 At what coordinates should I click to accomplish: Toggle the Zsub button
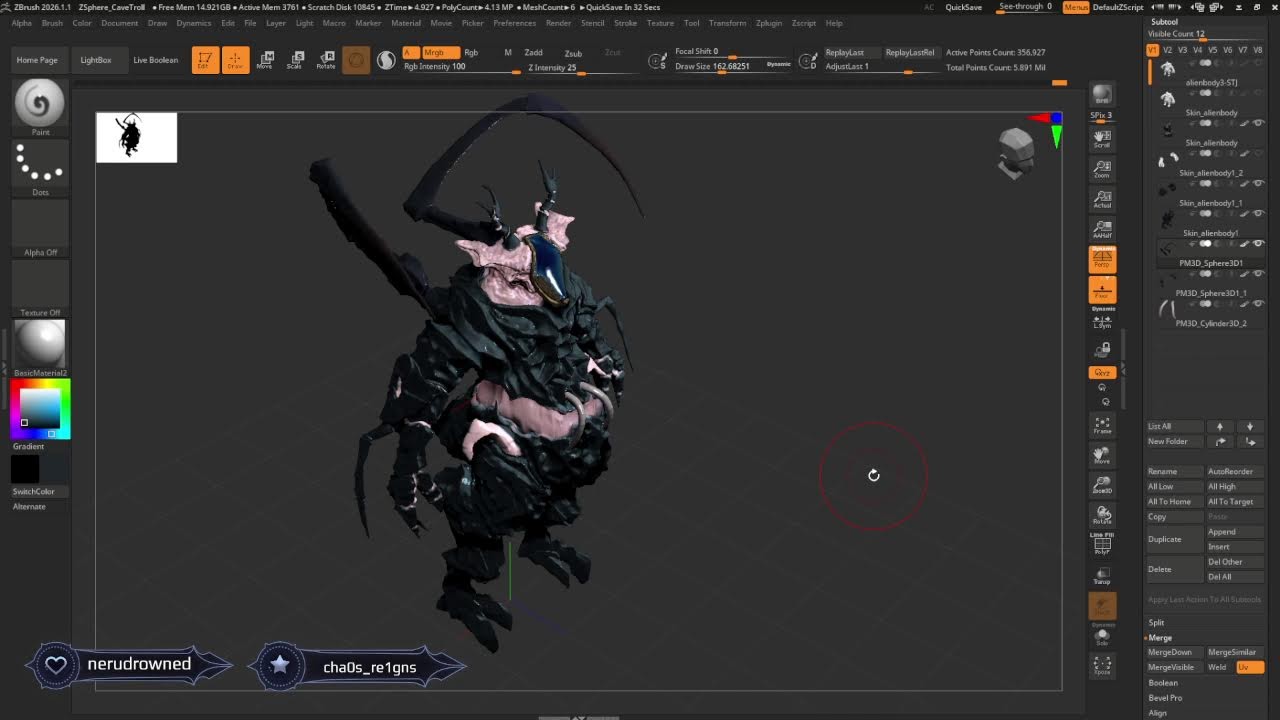pos(573,53)
